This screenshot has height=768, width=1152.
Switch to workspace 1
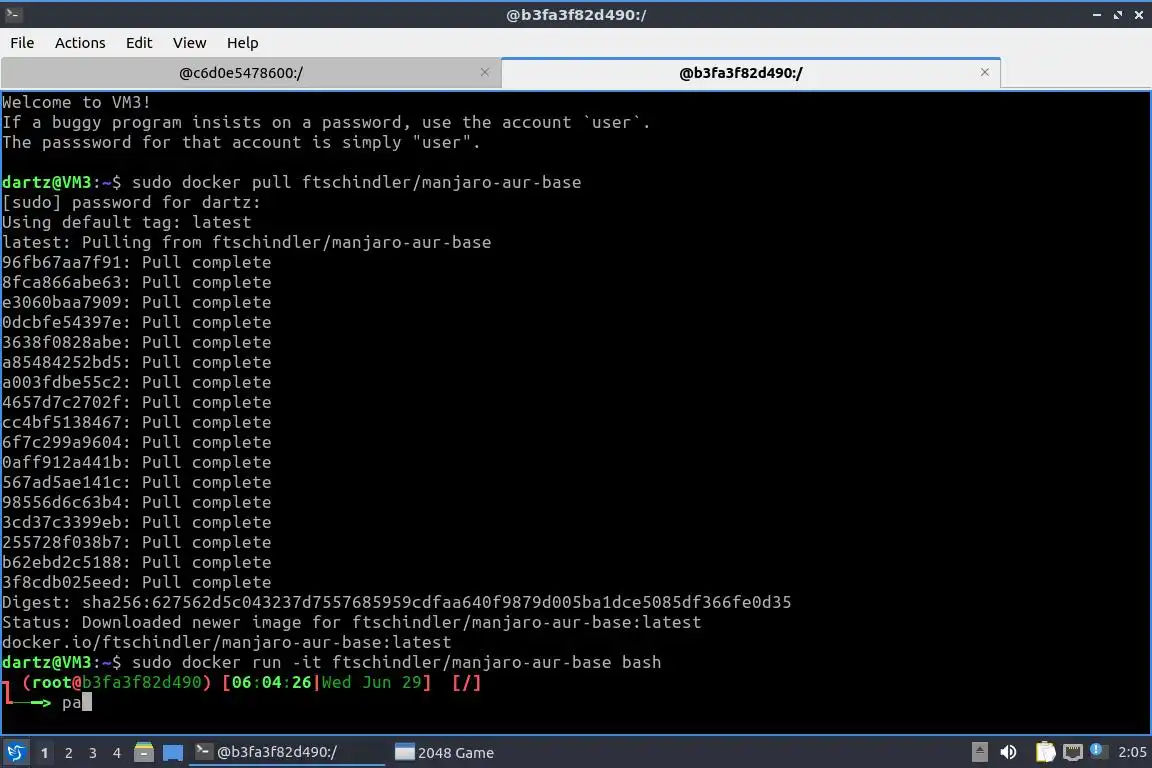[x=45, y=753]
